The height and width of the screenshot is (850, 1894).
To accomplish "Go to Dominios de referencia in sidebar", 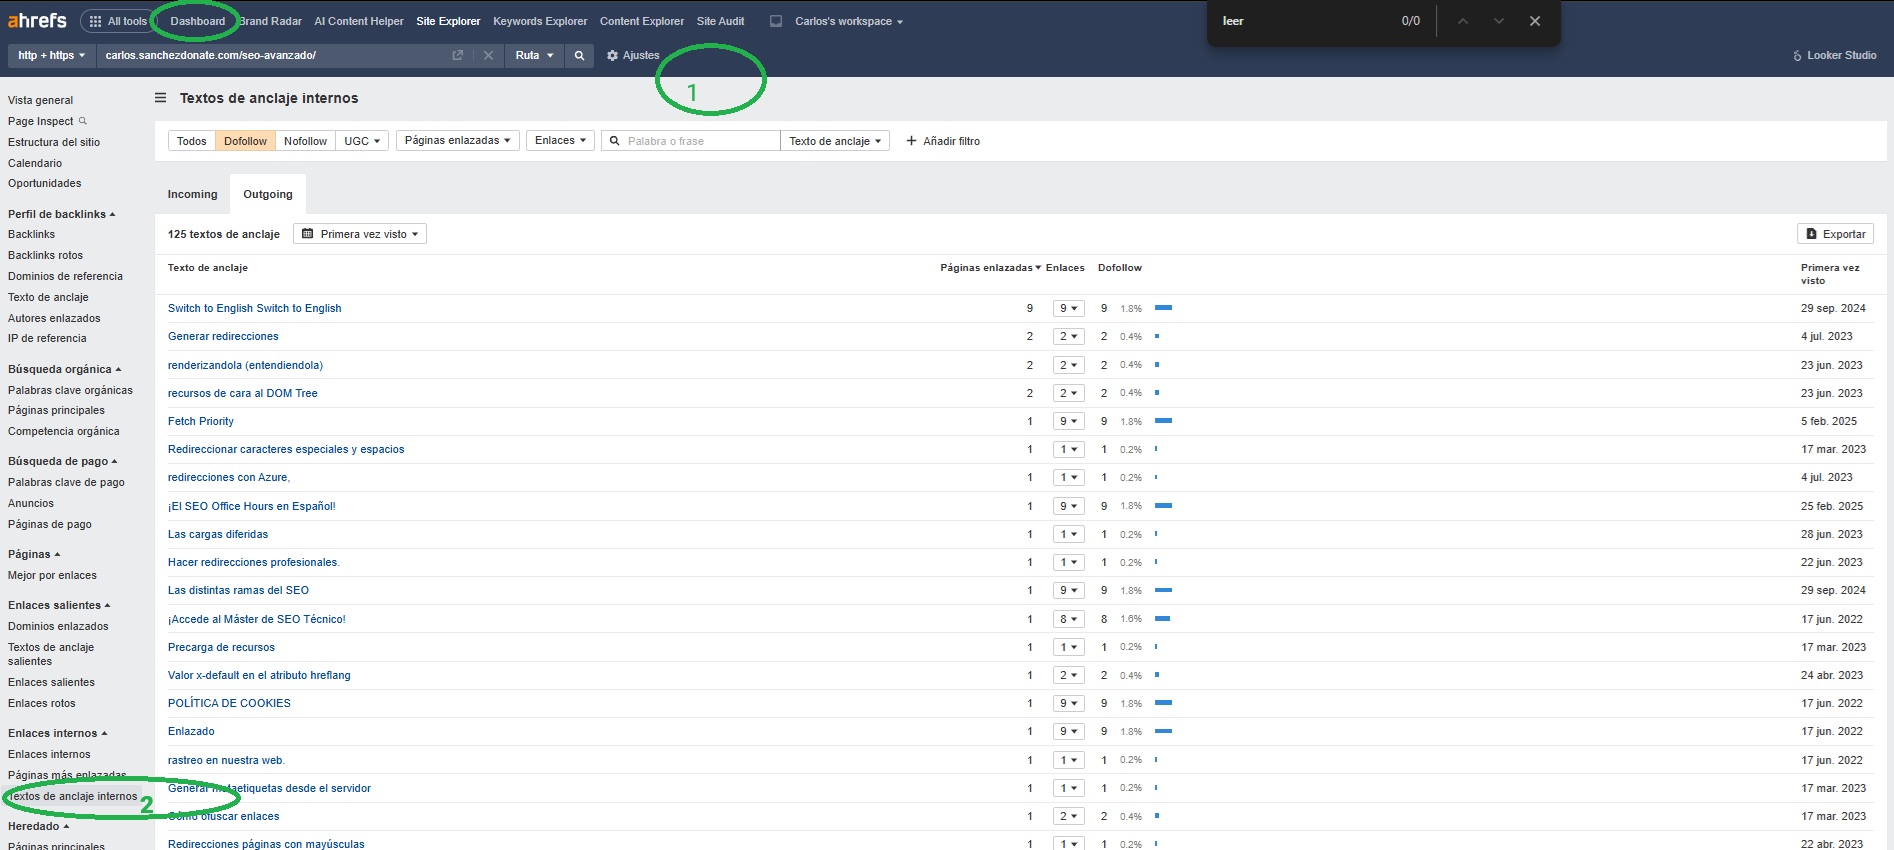I will point(65,276).
